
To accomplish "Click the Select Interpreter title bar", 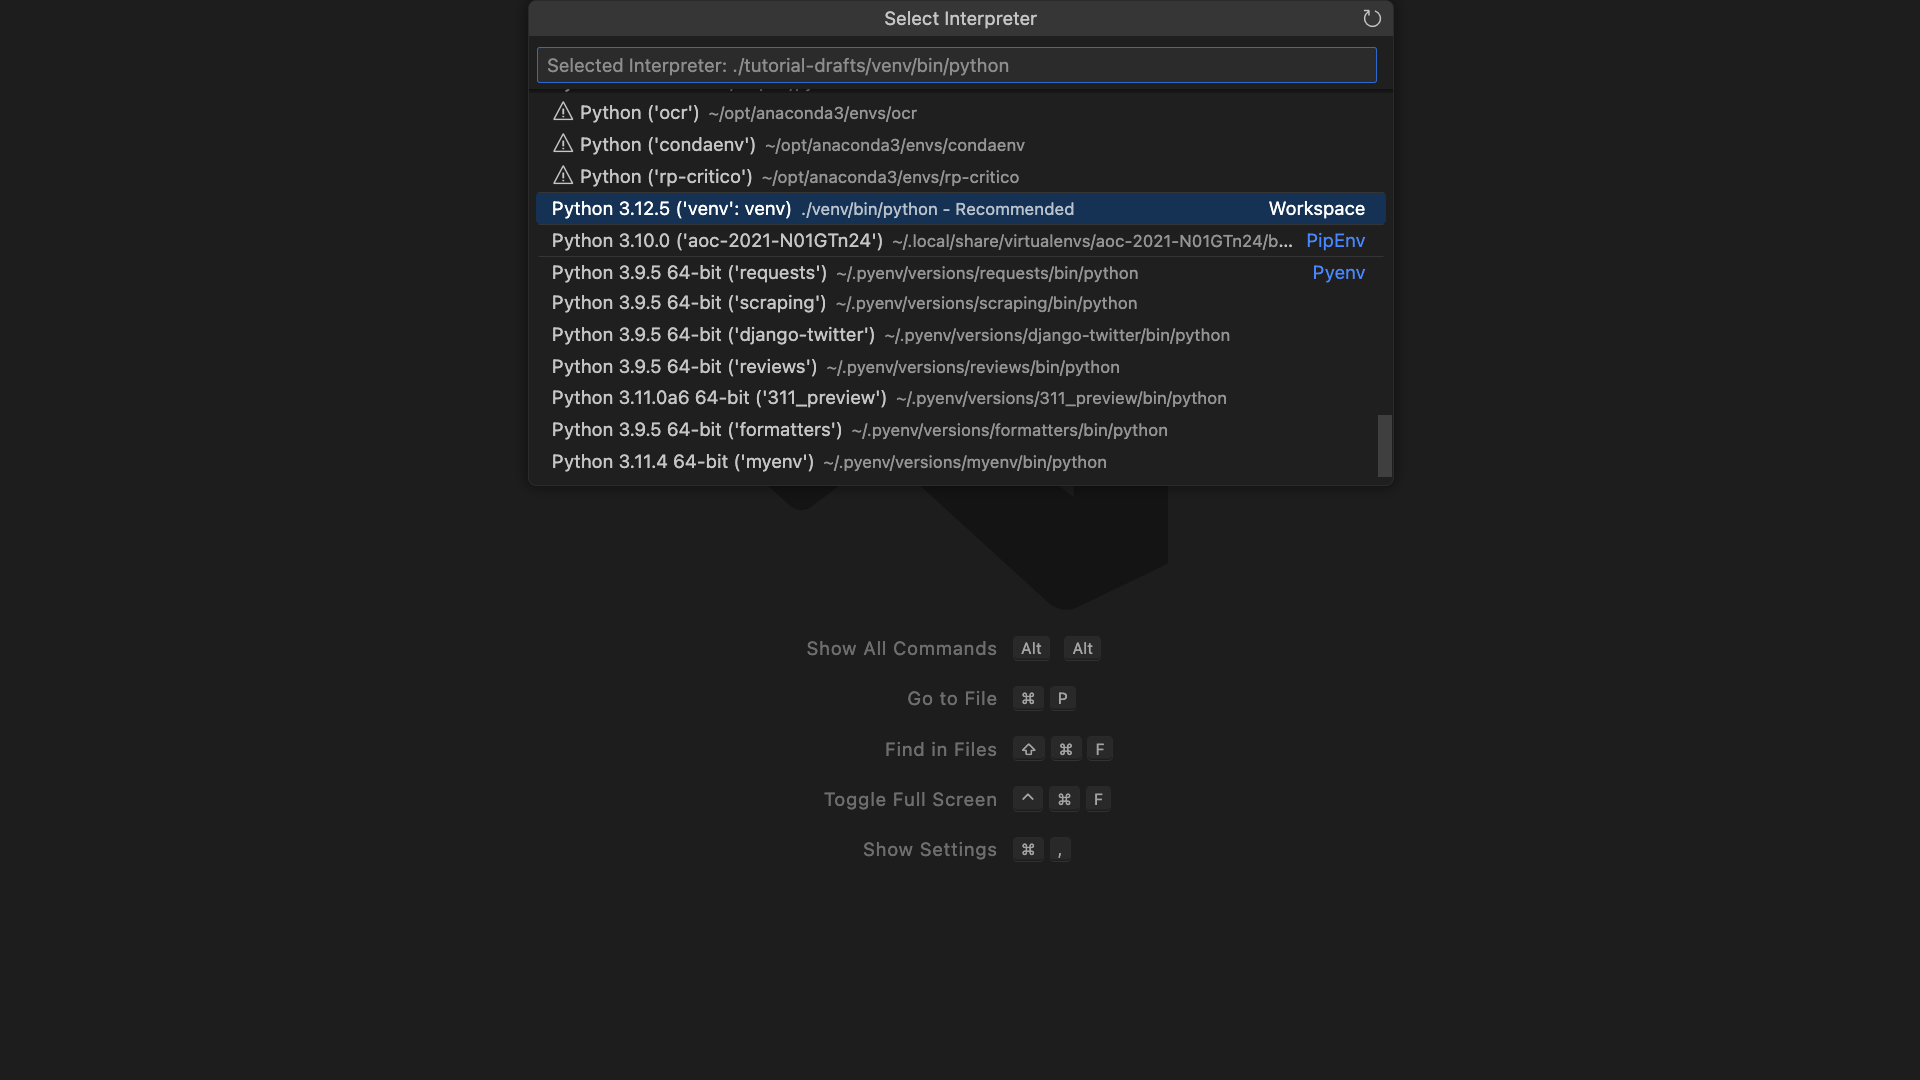I will 959,18.
